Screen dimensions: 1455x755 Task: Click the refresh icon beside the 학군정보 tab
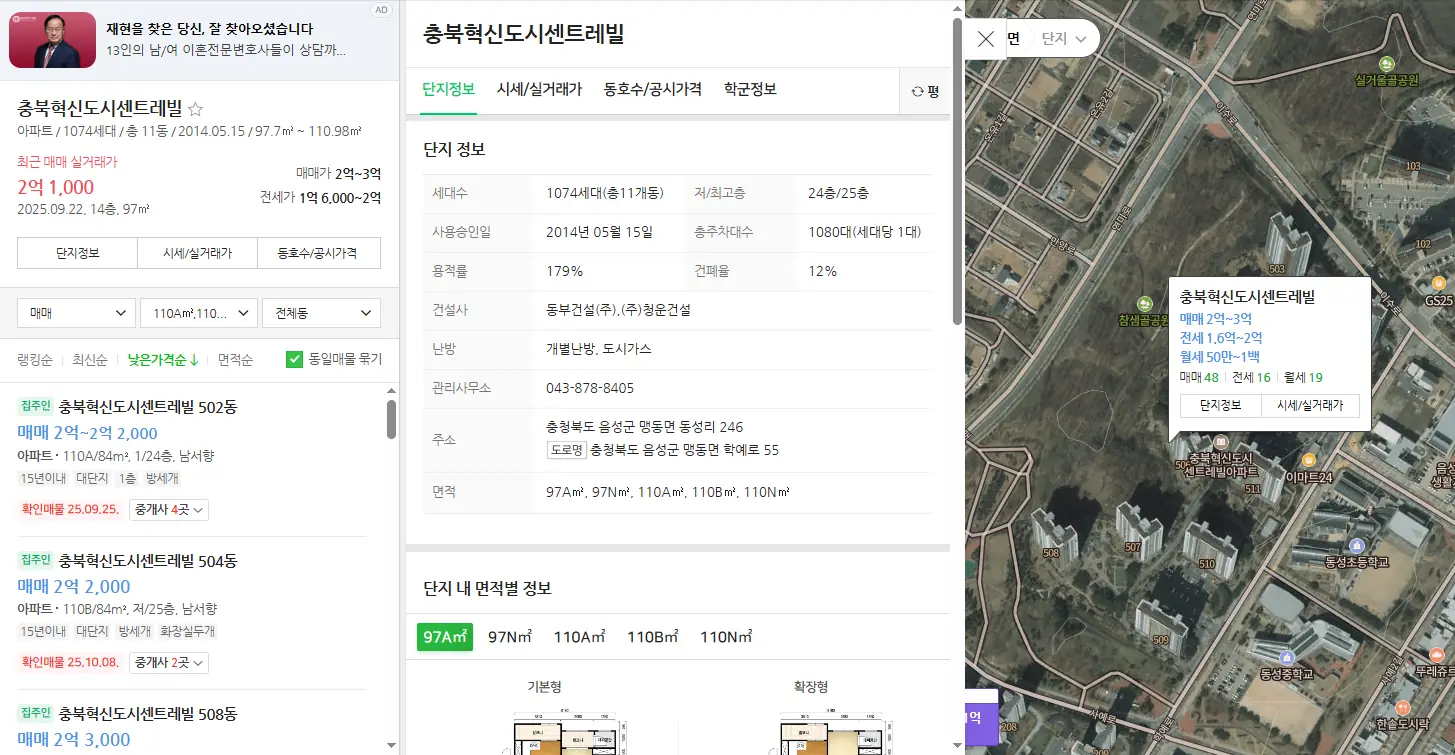point(917,91)
